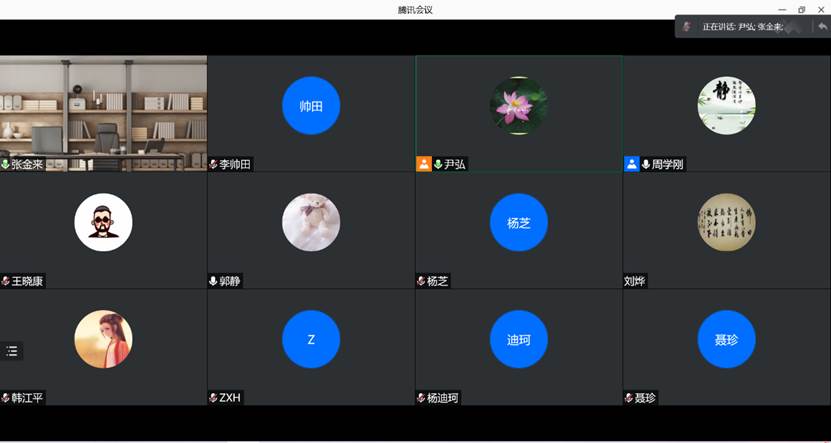Click the list icon at left edge
The height and width of the screenshot is (443, 831).
pos(12,351)
